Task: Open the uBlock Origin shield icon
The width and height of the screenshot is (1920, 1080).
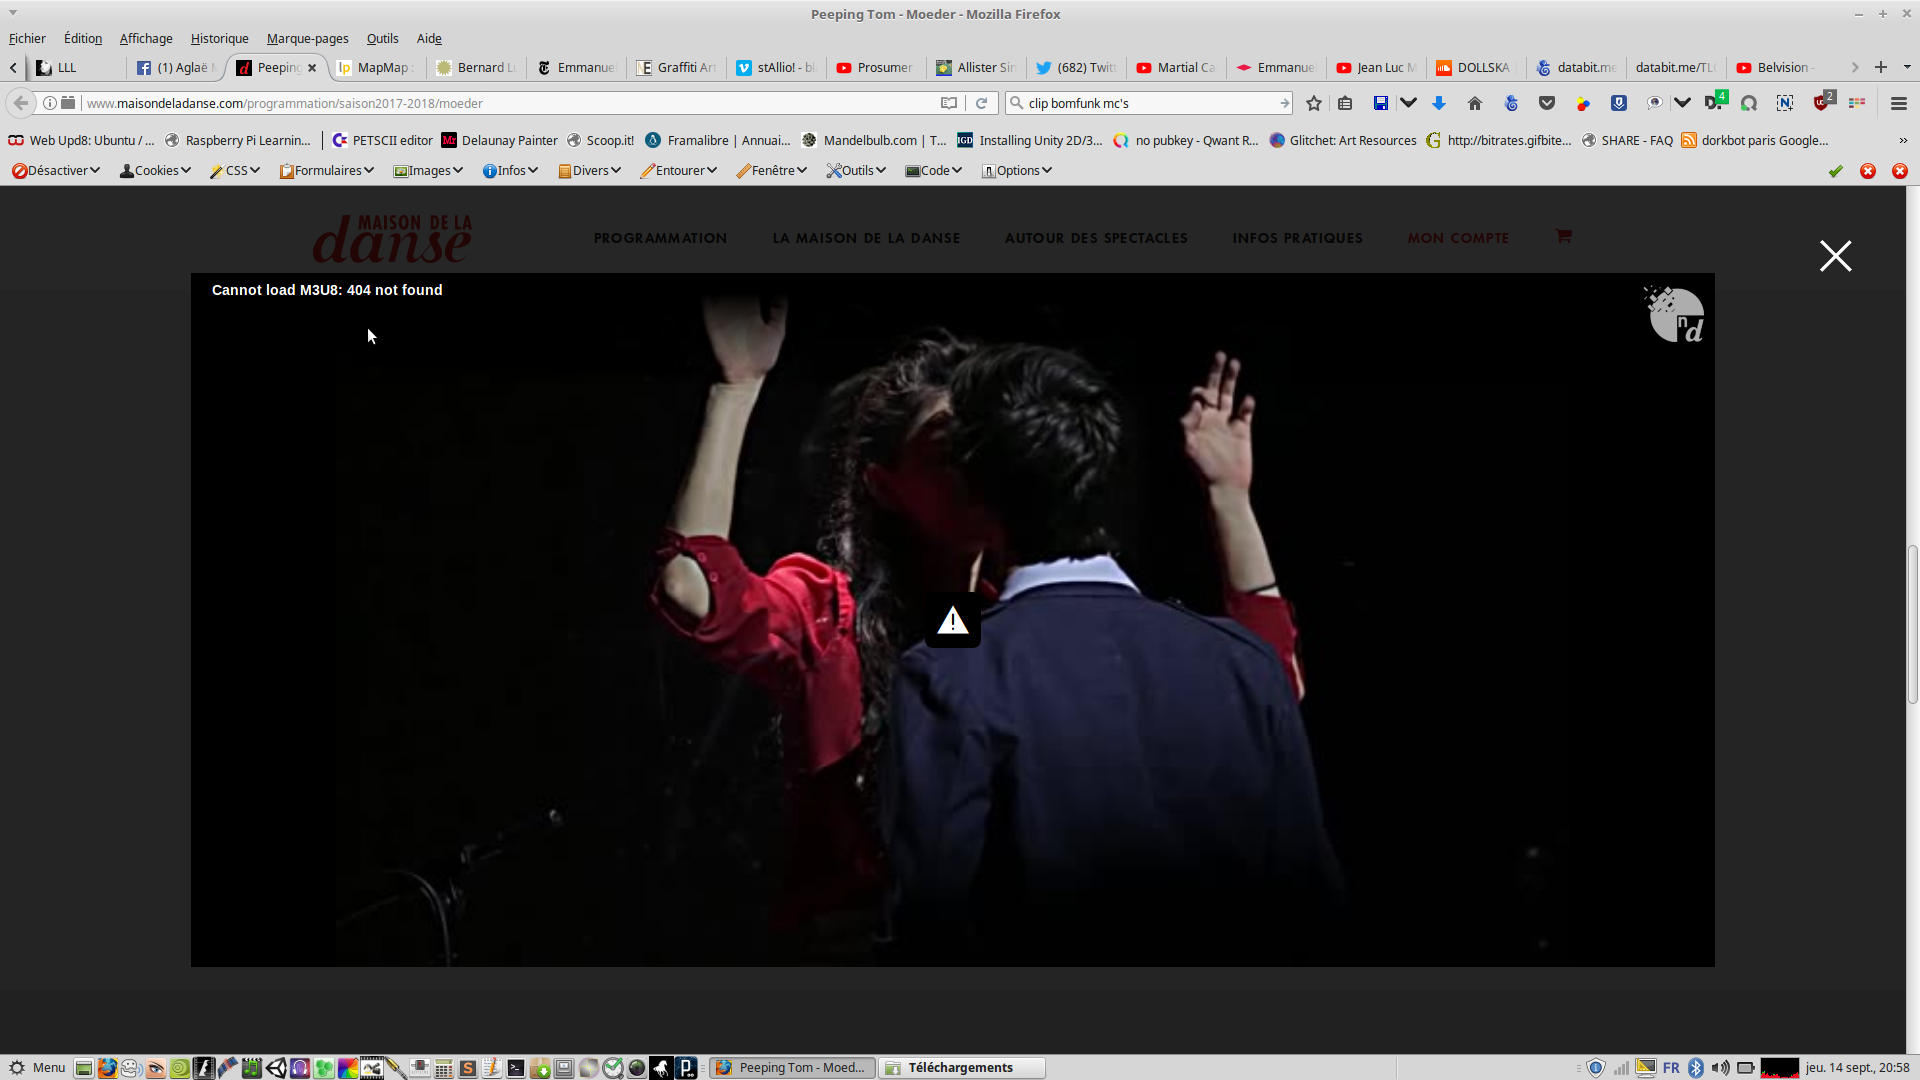Action: [1821, 103]
